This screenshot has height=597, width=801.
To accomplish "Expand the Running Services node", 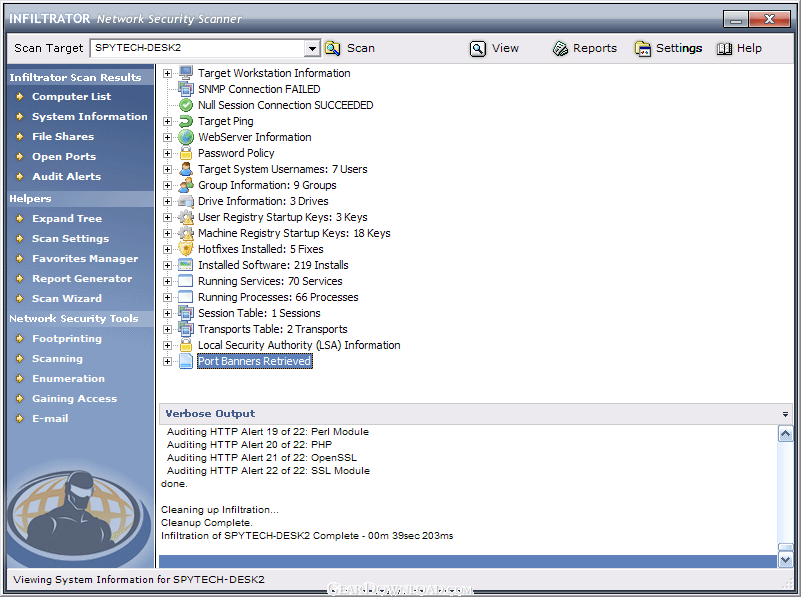I will point(167,281).
